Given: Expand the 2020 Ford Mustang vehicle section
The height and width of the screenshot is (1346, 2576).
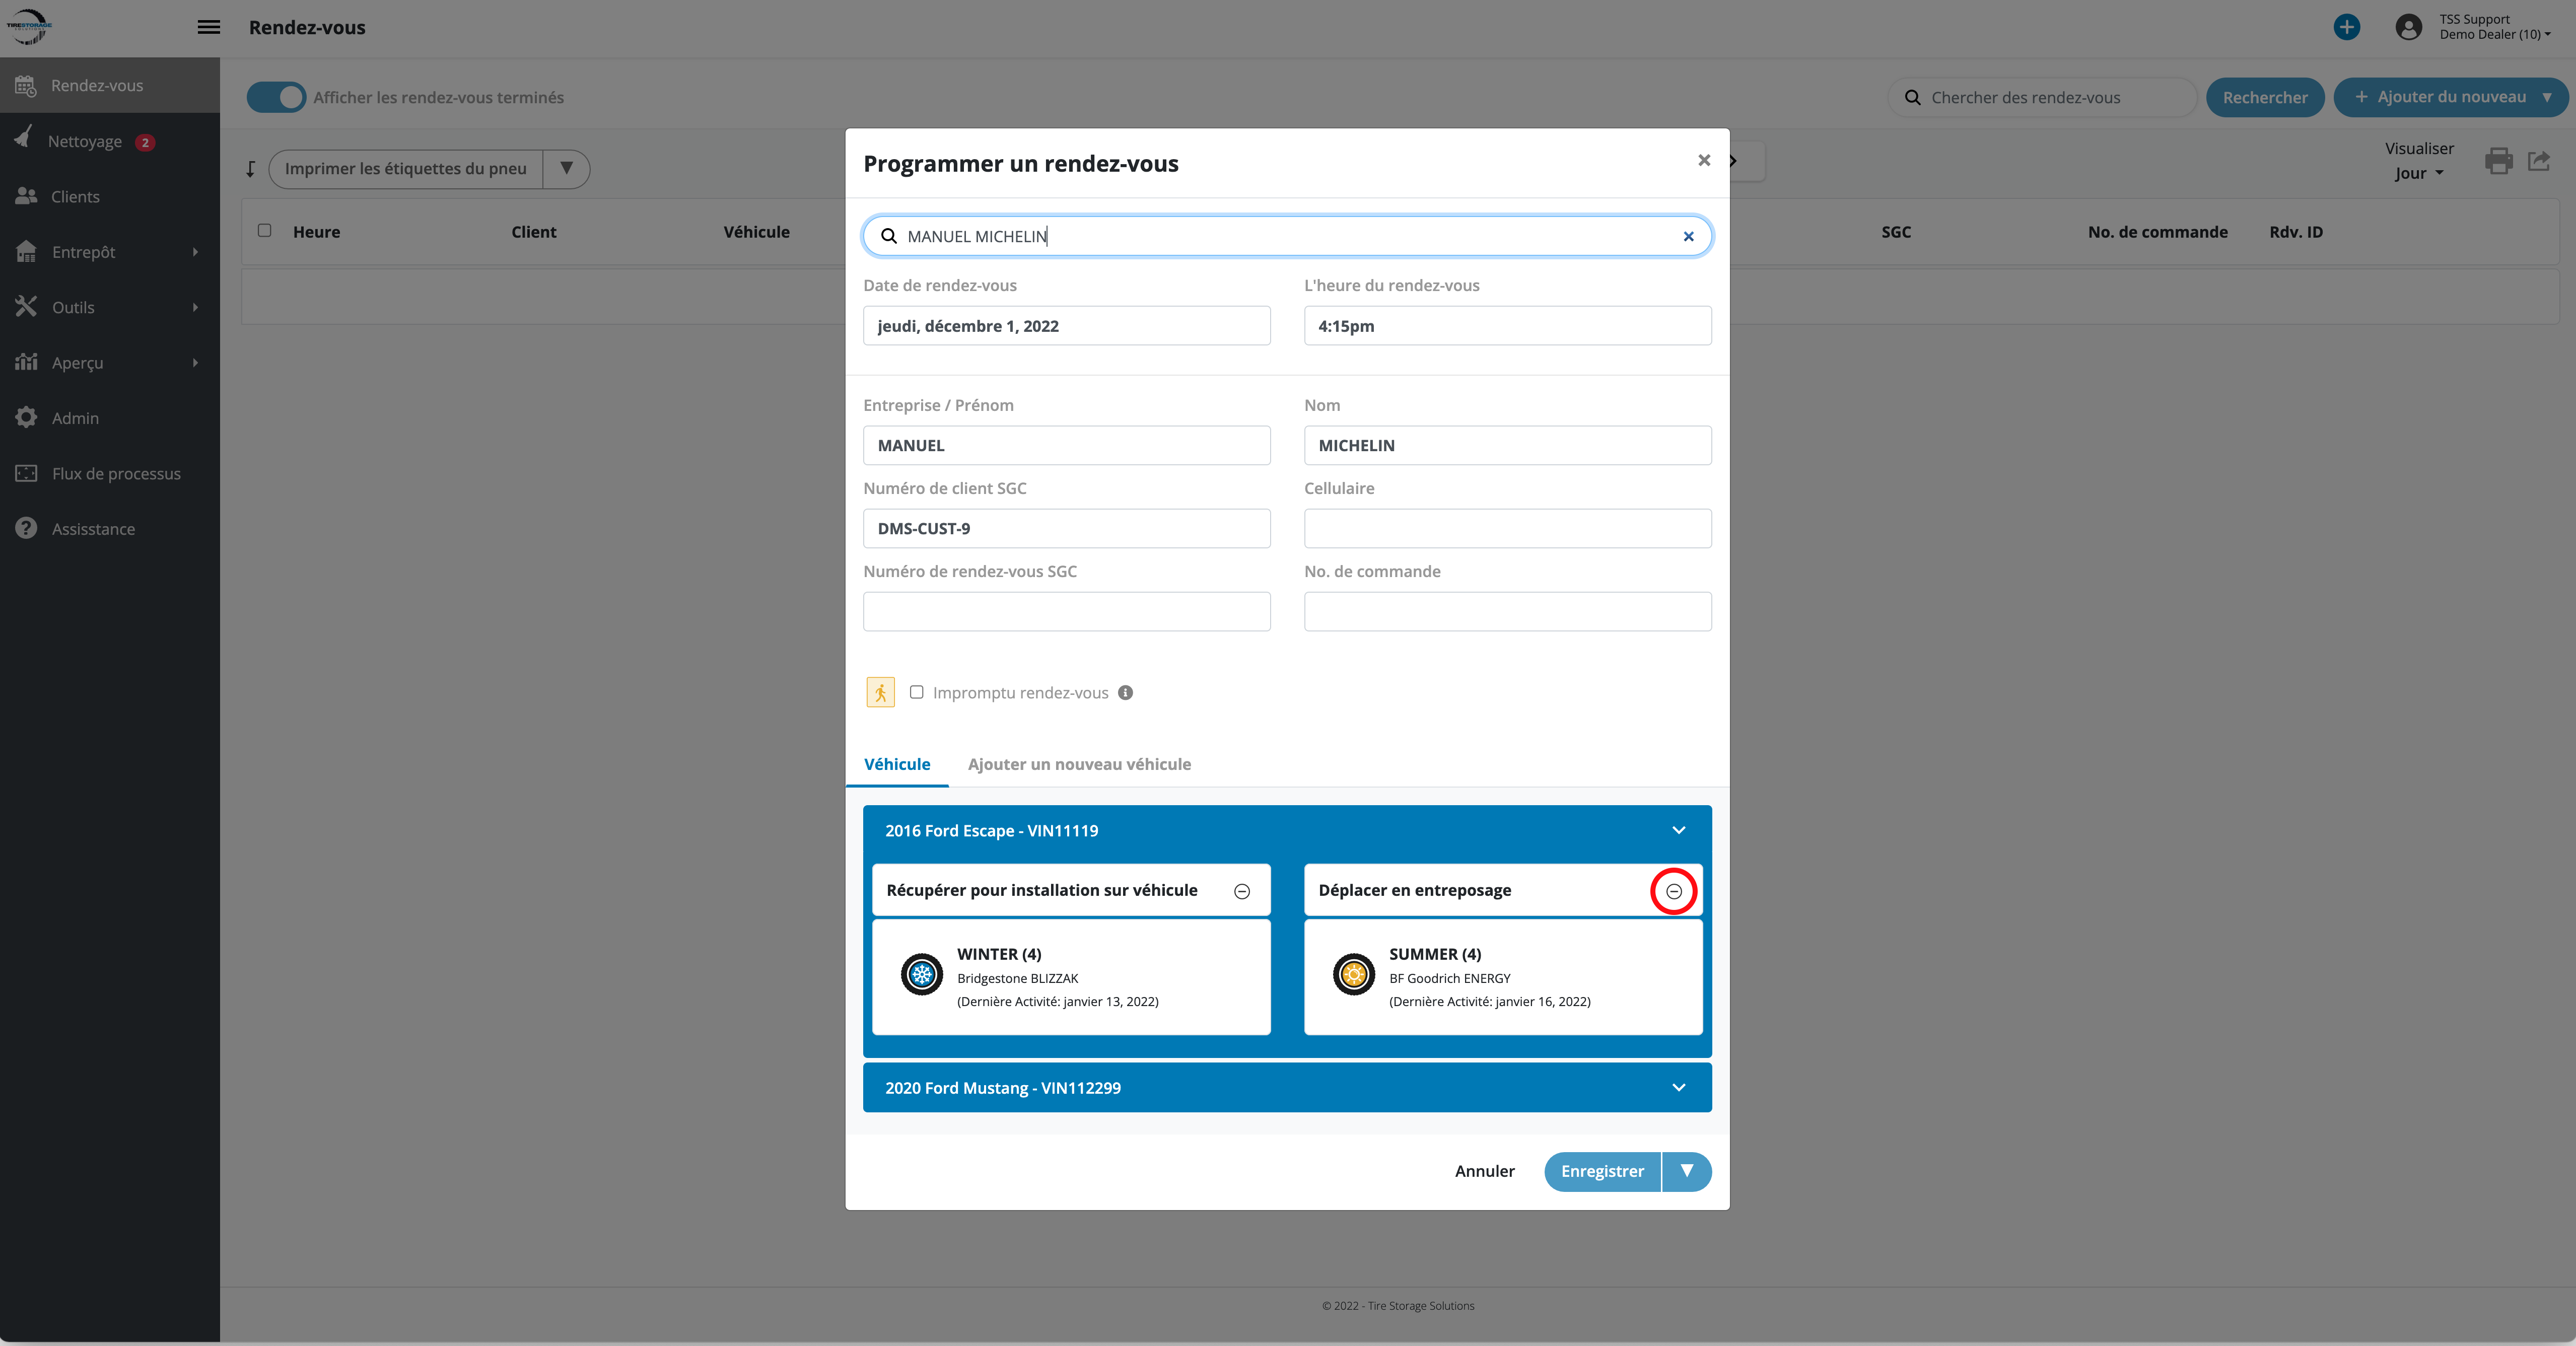Looking at the screenshot, I should coord(1678,1087).
